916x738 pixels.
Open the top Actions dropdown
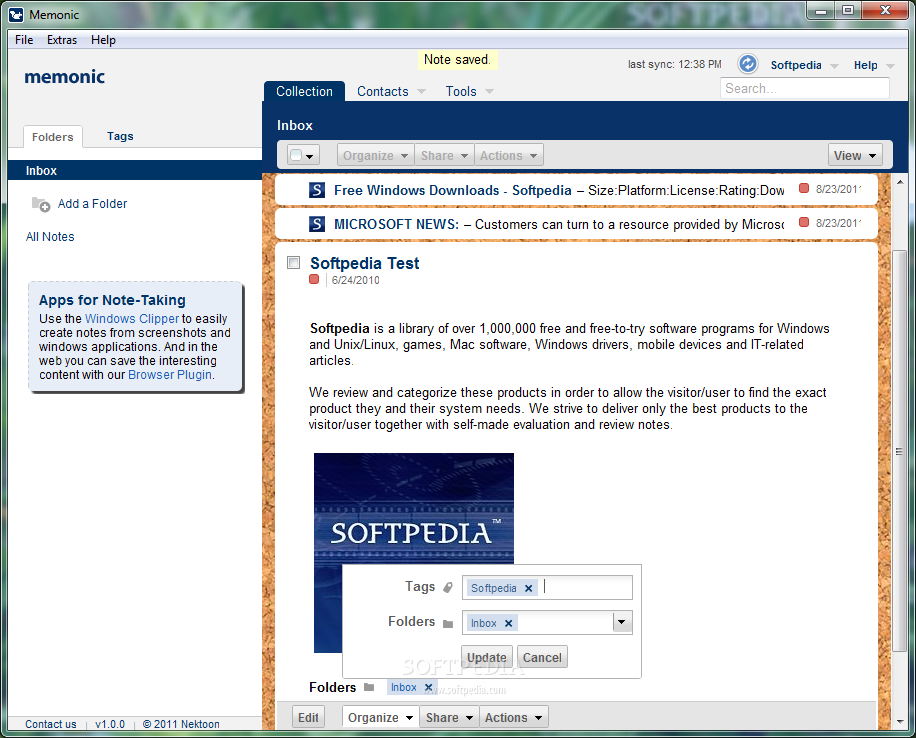click(x=508, y=155)
